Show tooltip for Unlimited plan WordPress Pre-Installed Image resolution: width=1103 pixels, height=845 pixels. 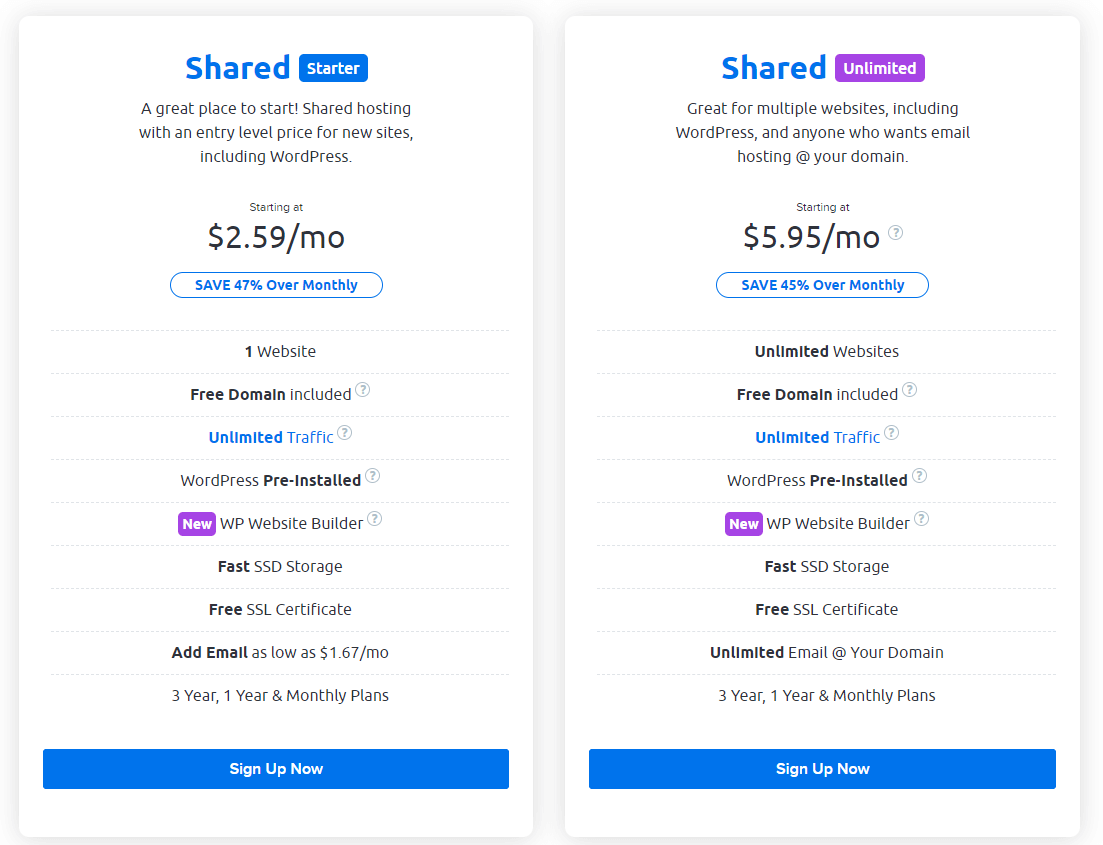pyautogui.click(x=919, y=476)
